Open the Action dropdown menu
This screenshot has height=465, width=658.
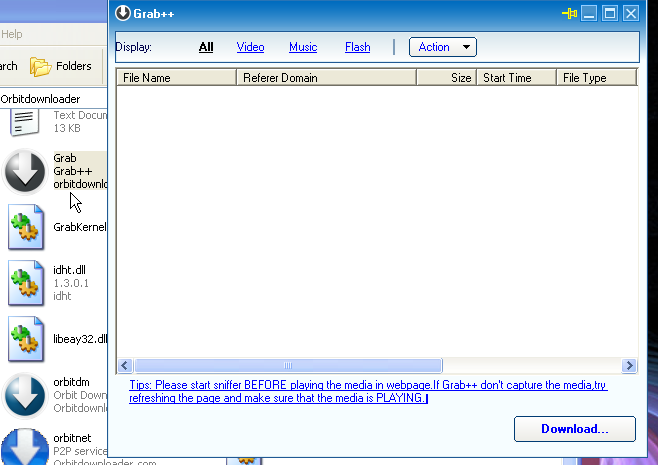tap(442, 47)
